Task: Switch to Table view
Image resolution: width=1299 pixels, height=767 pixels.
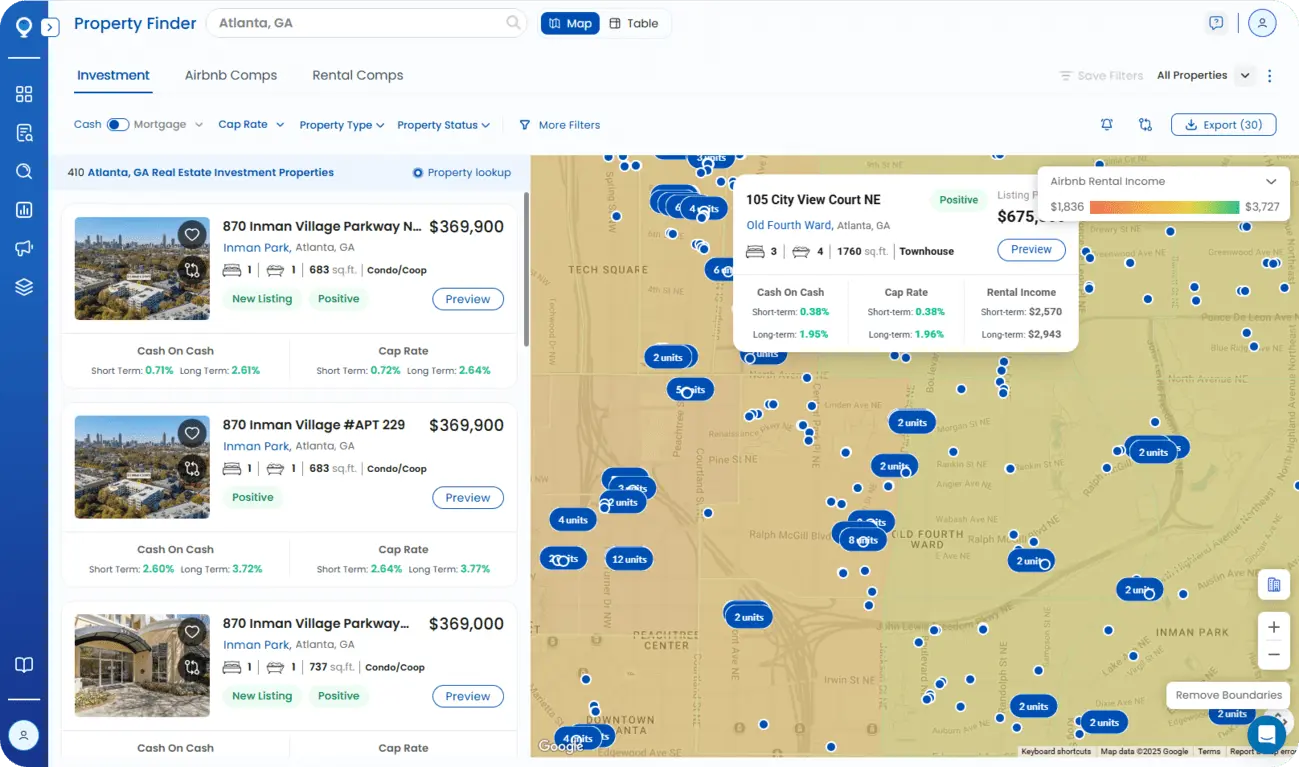Action: pos(634,23)
